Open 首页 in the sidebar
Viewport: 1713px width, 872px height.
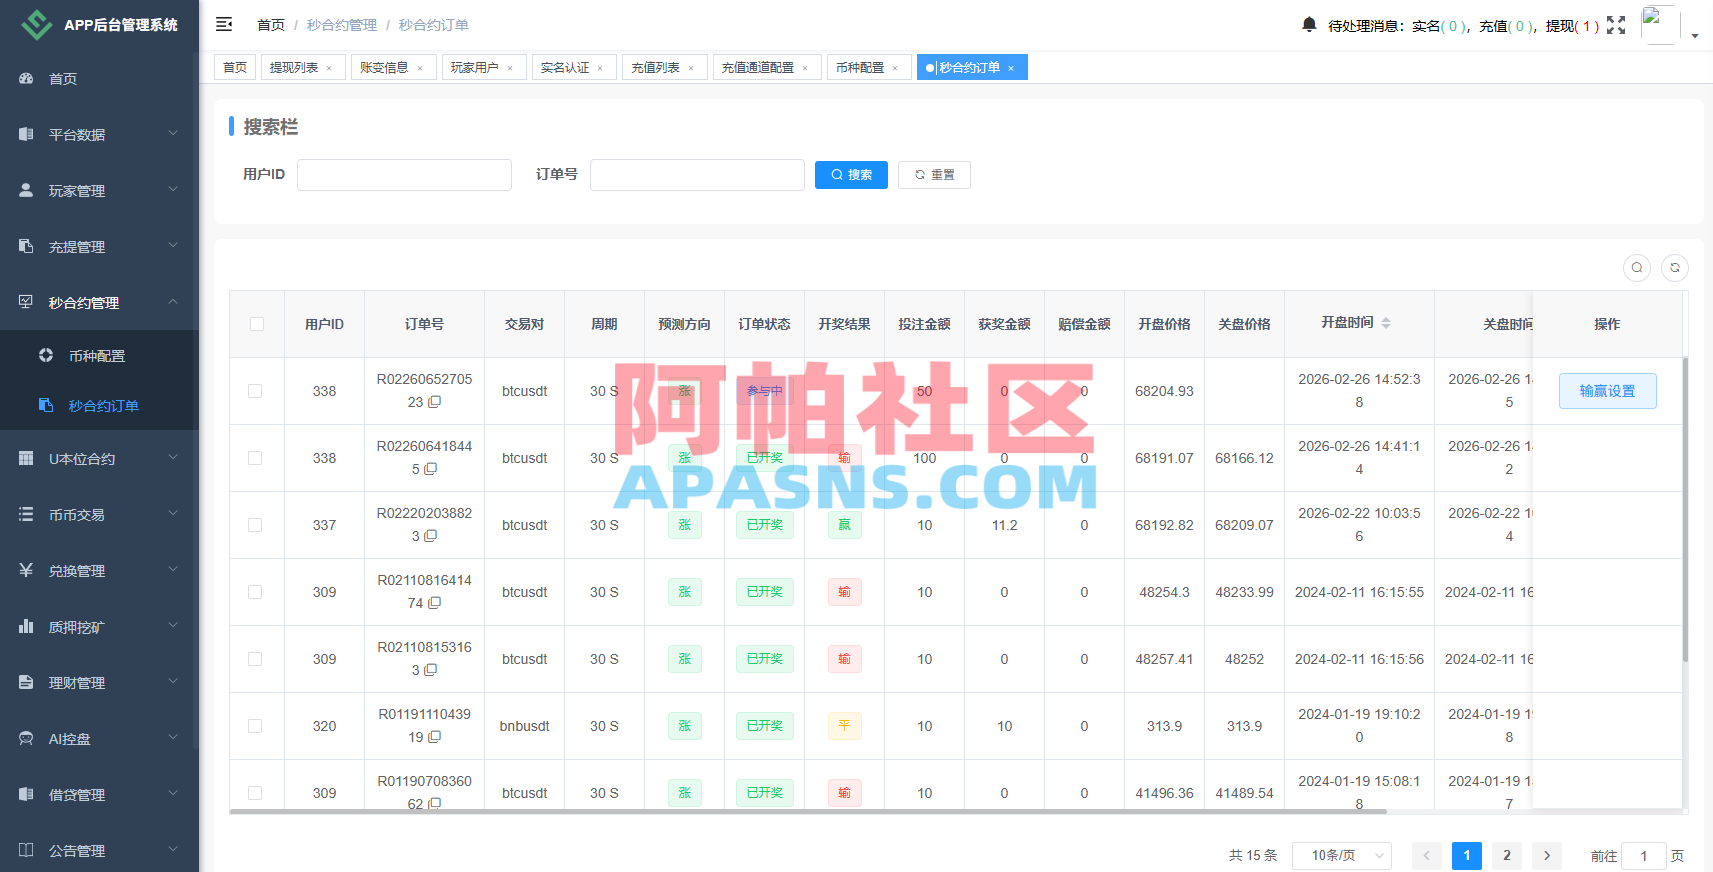(x=99, y=79)
